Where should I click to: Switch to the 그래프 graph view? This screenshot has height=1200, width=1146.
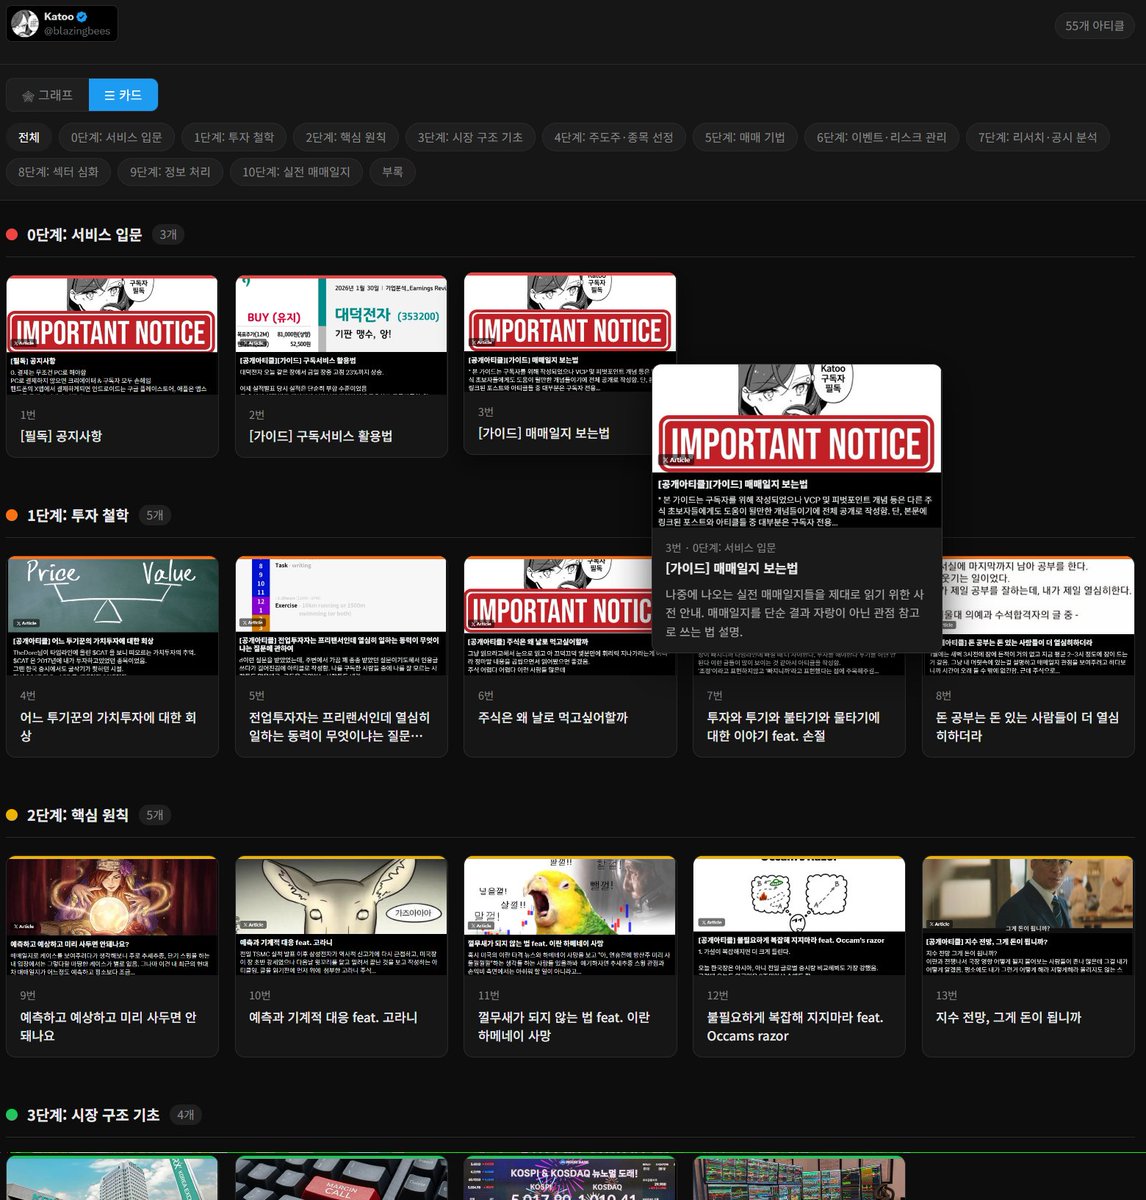(48, 95)
